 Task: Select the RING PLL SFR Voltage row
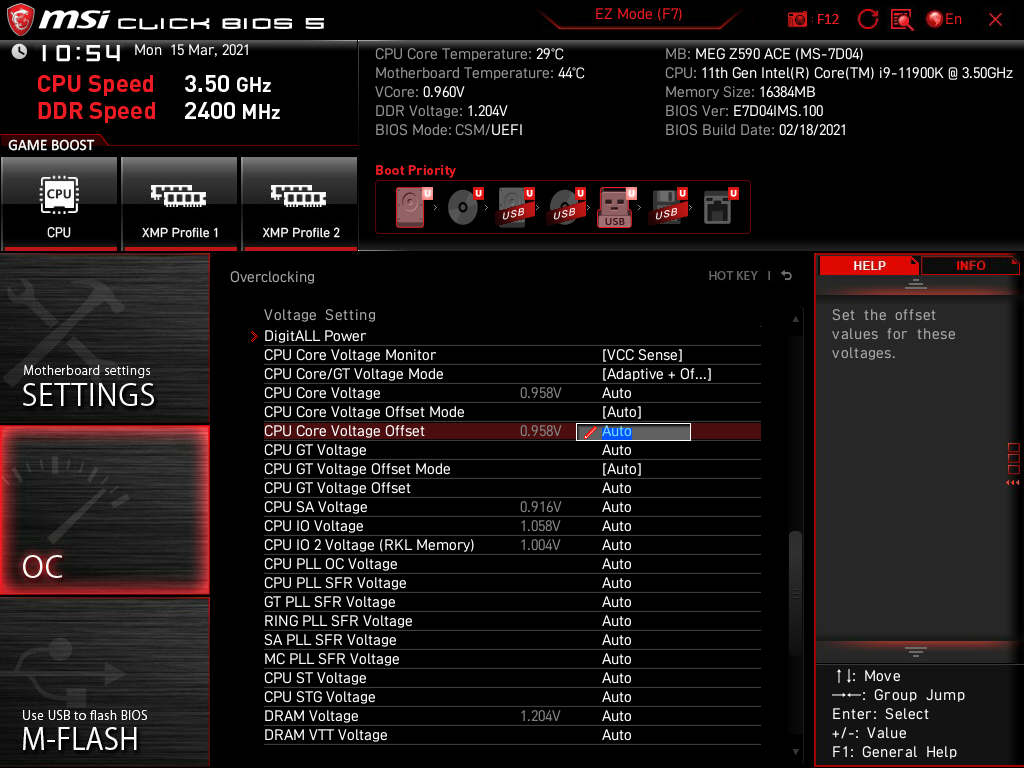512,620
